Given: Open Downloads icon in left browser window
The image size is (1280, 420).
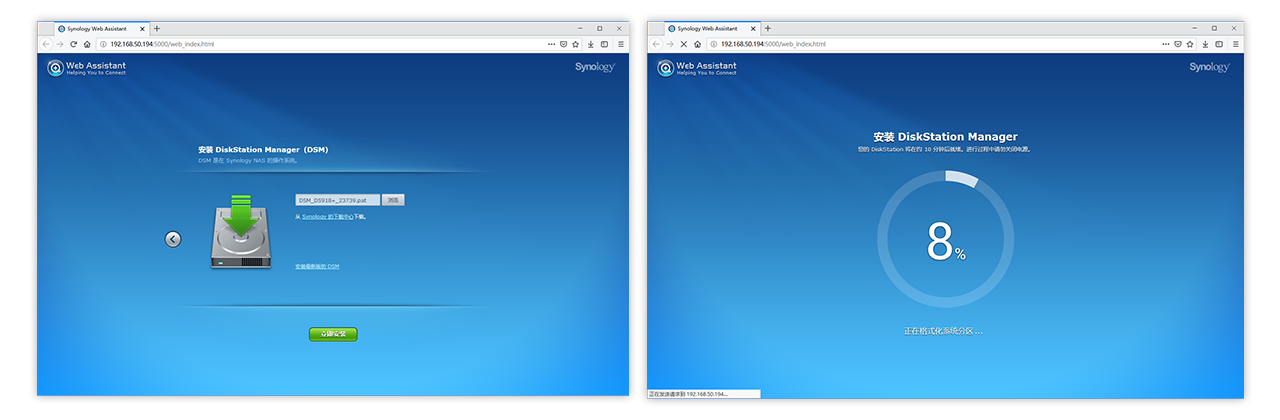Looking at the screenshot, I should [x=591, y=44].
